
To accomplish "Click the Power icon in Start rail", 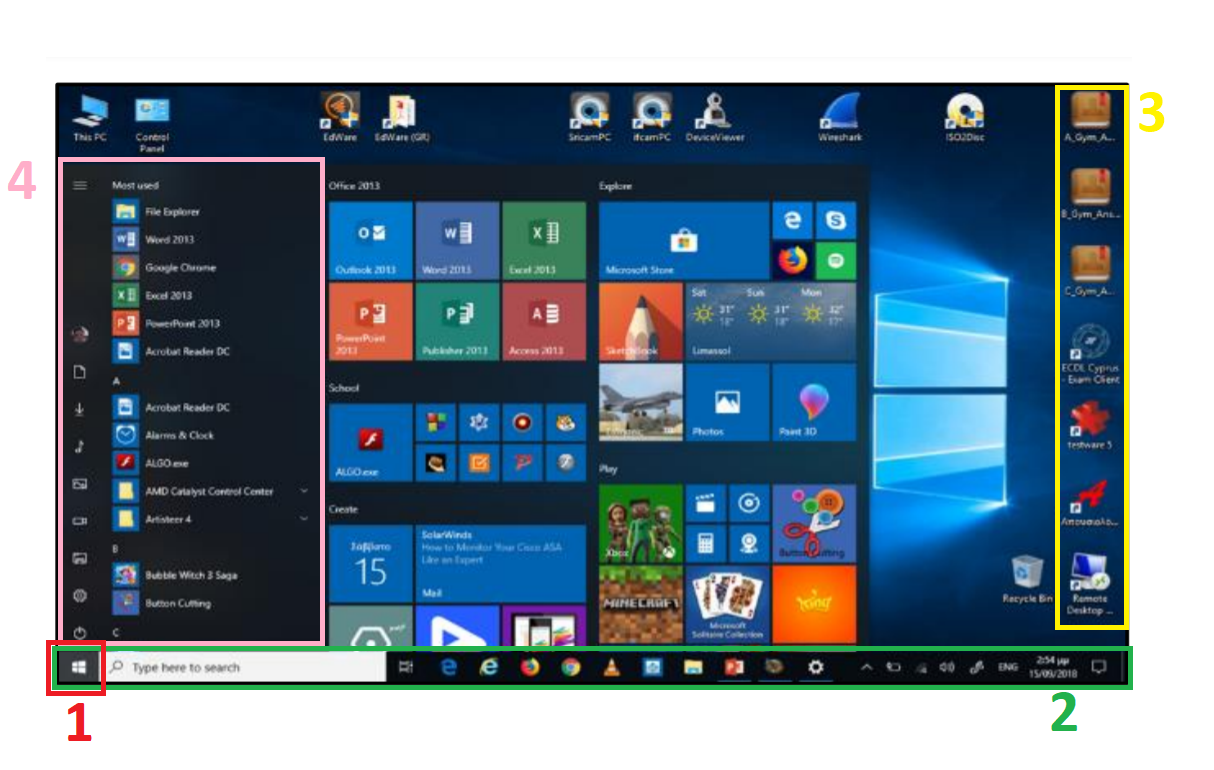I will [81, 632].
